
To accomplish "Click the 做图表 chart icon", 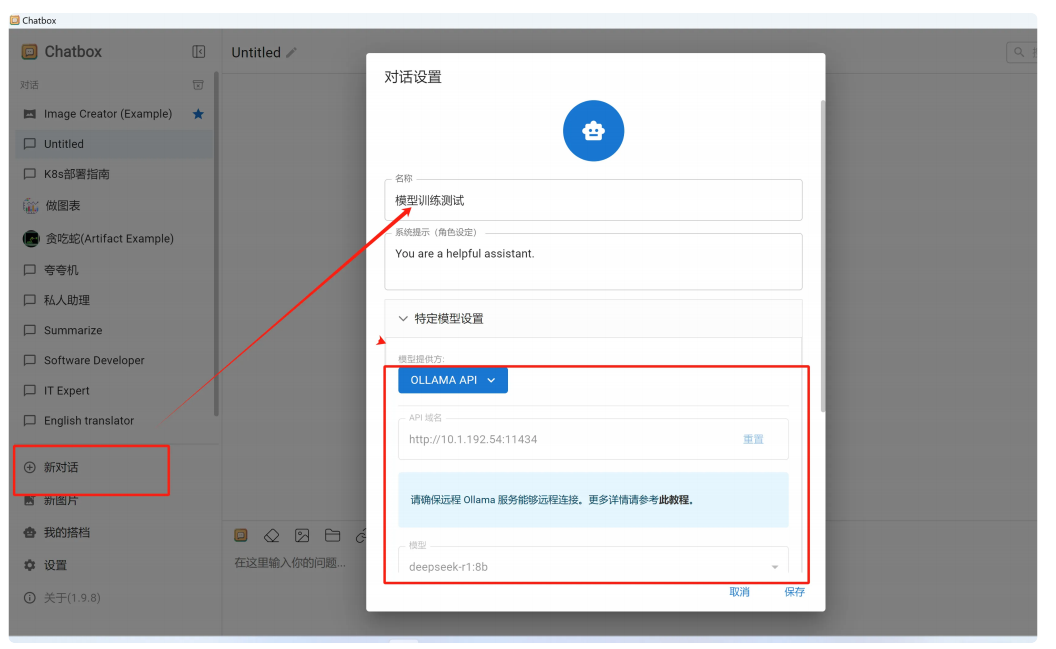I will point(30,206).
